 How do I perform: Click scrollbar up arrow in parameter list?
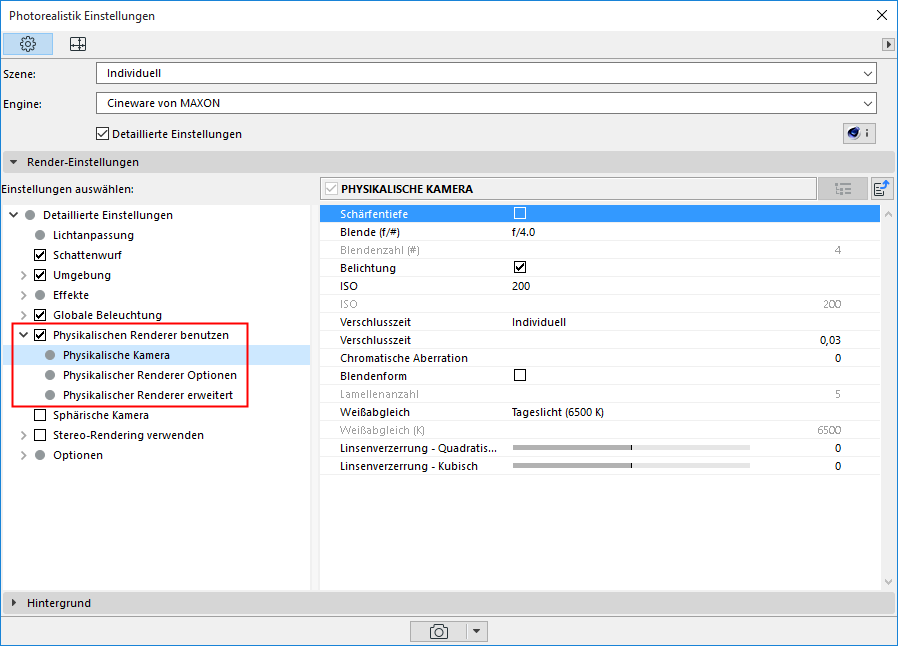tap(888, 214)
